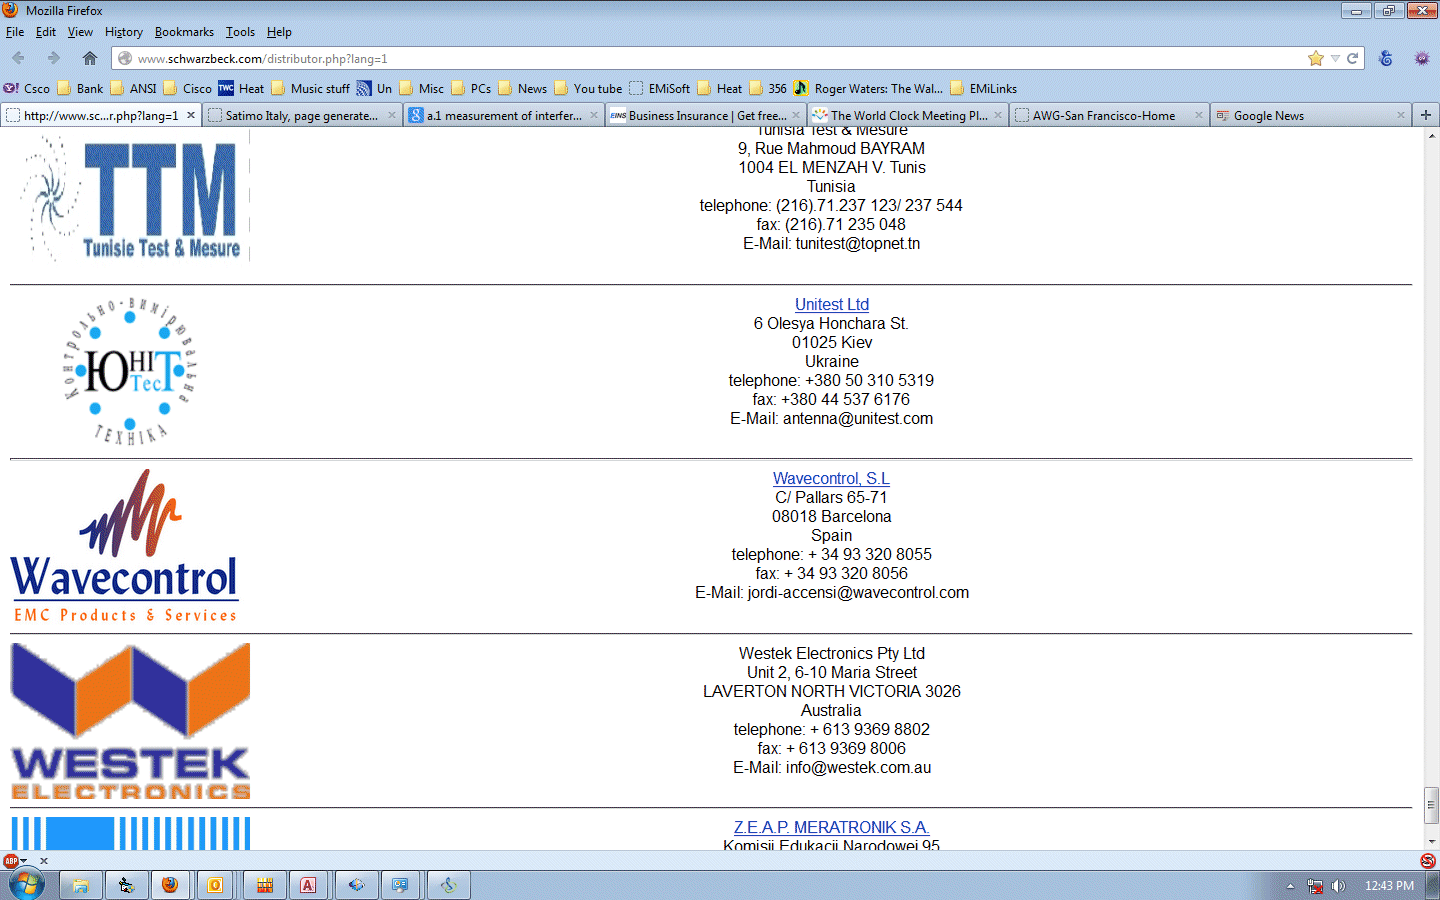Open the View menu
The width and height of the screenshot is (1440, 900).
click(x=80, y=32)
